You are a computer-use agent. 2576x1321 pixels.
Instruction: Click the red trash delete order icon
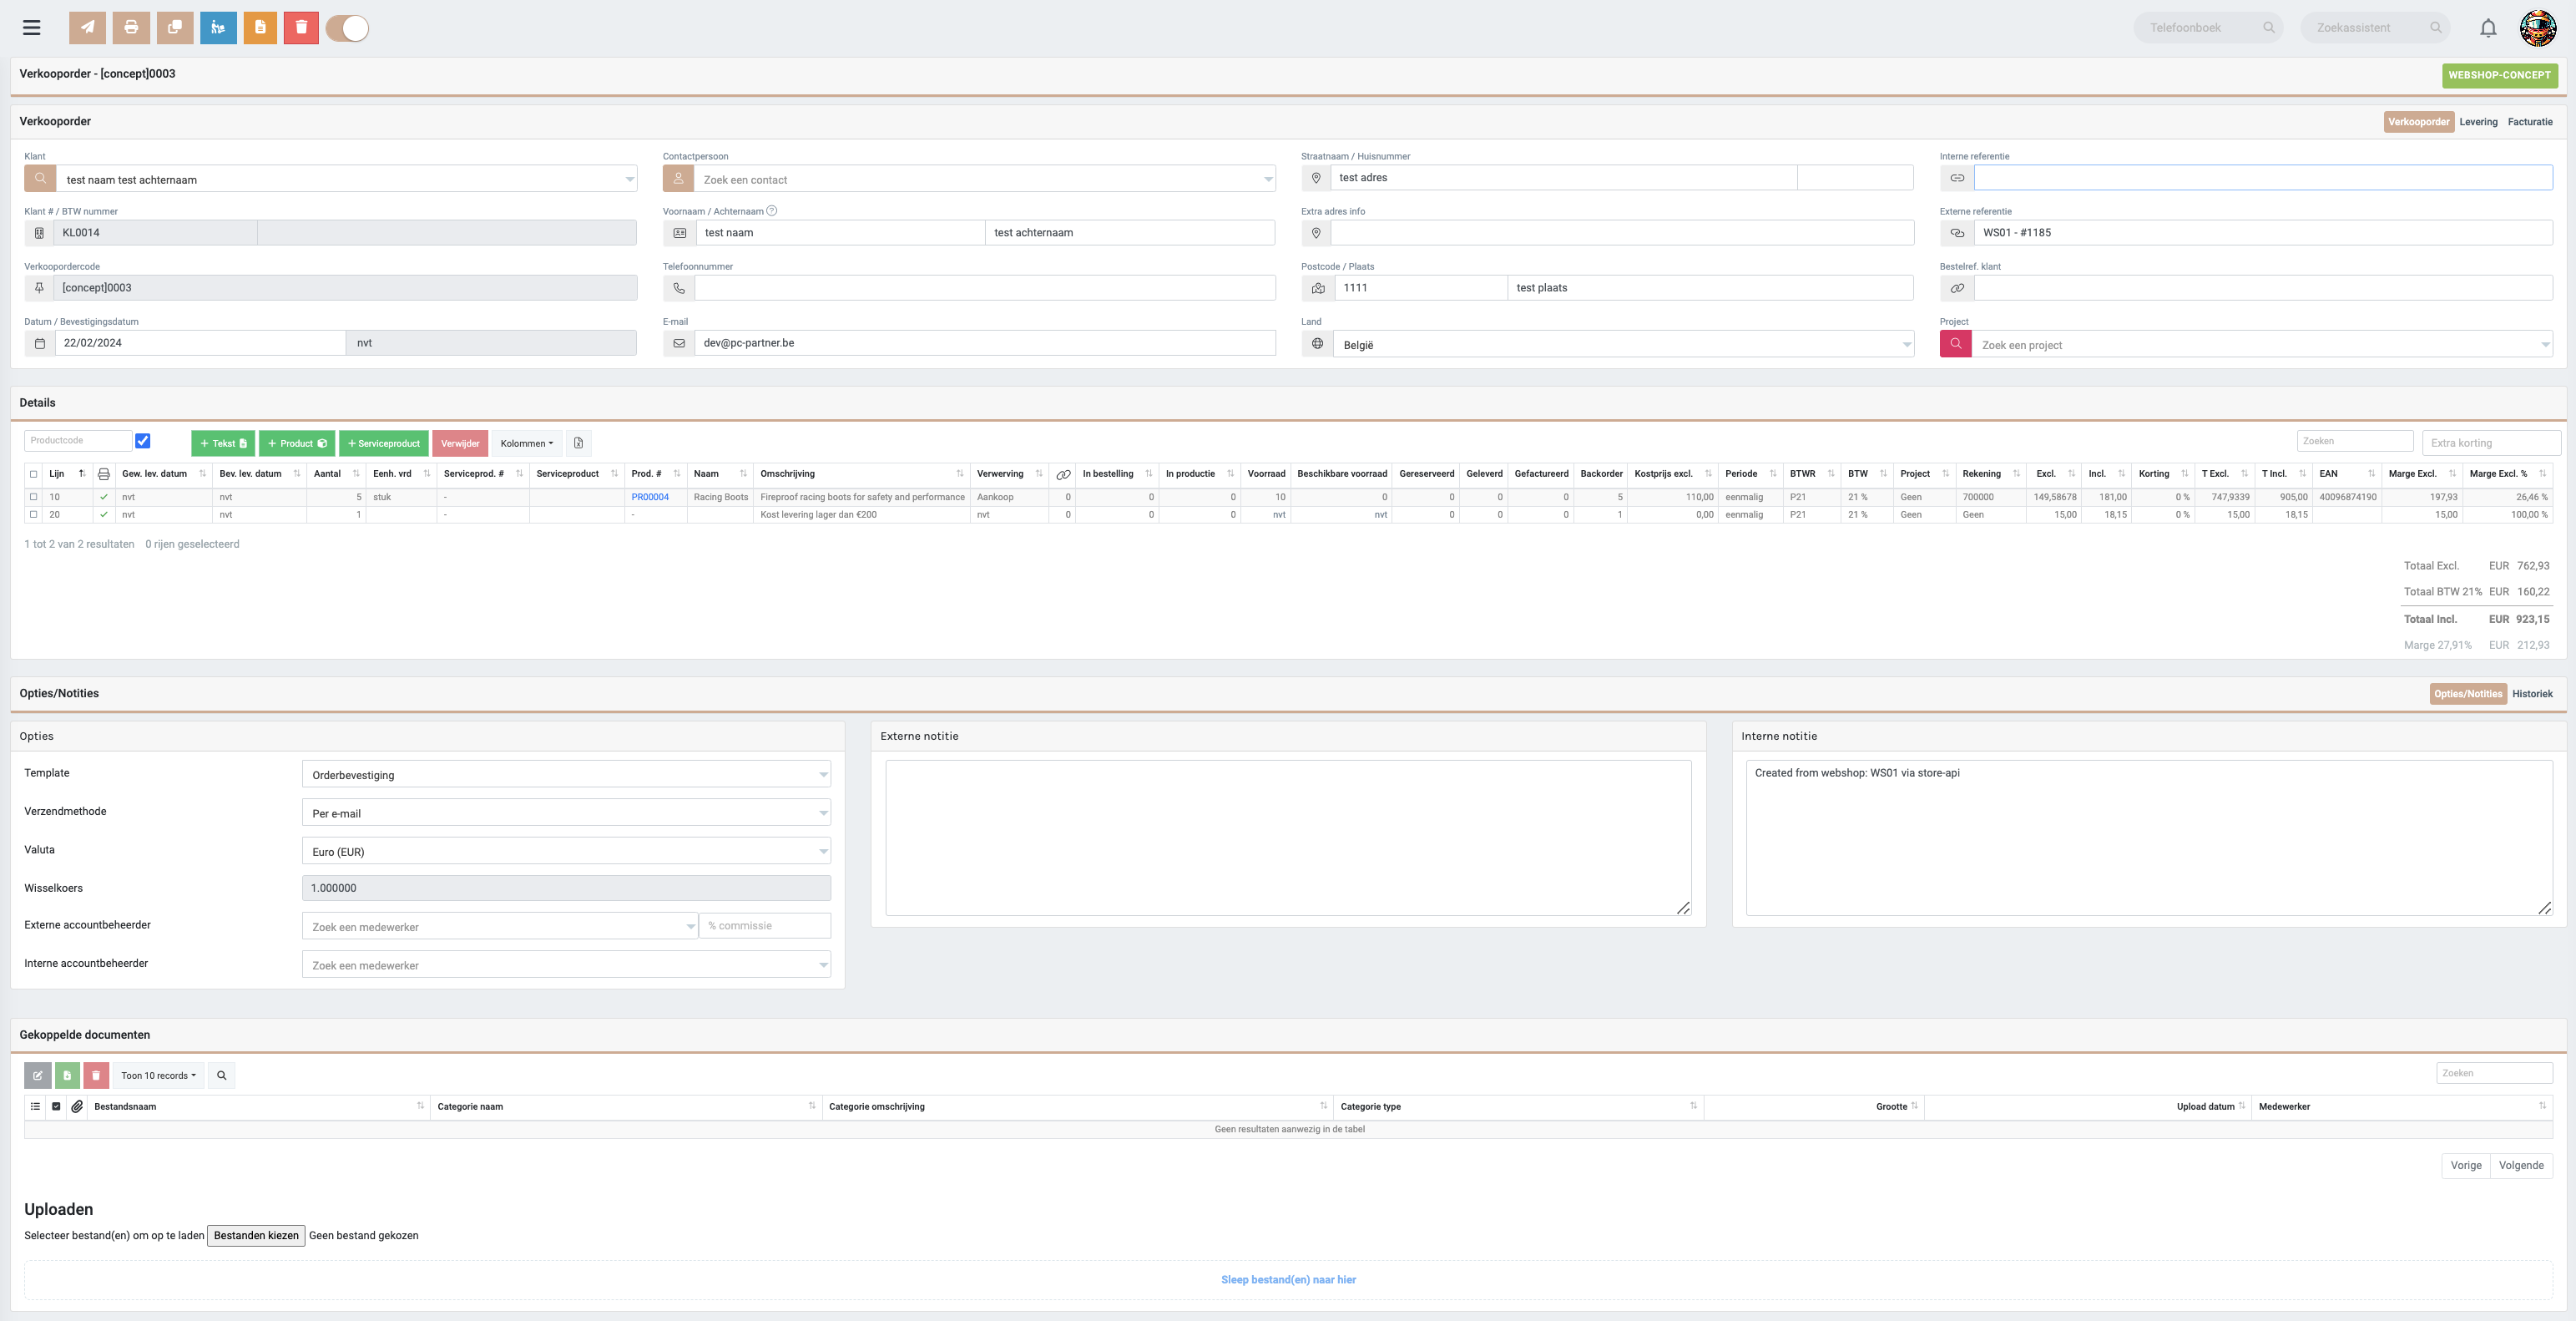[301, 28]
